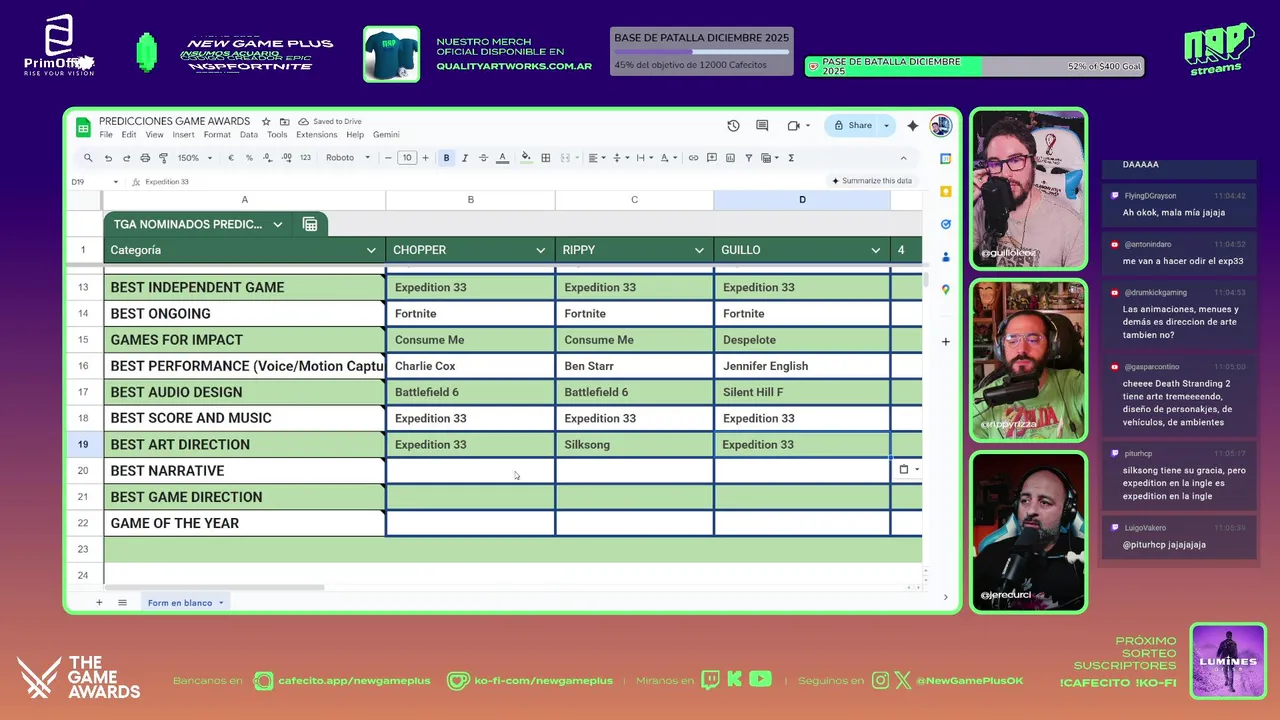
Task: Select the Form en blanco sheet tab
Action: click(x=186, y=603)
